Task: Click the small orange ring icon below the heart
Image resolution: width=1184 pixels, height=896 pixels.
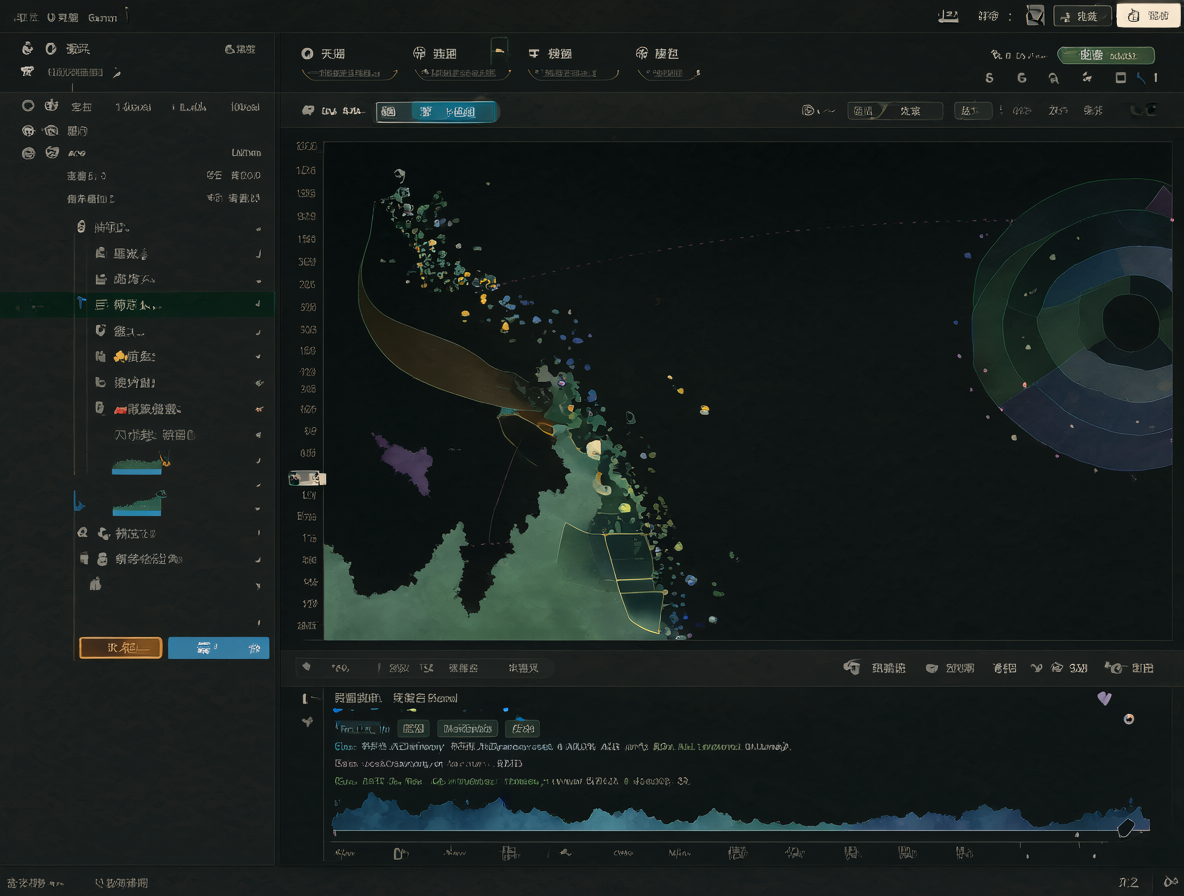Action: click(x=1129, y=719)
